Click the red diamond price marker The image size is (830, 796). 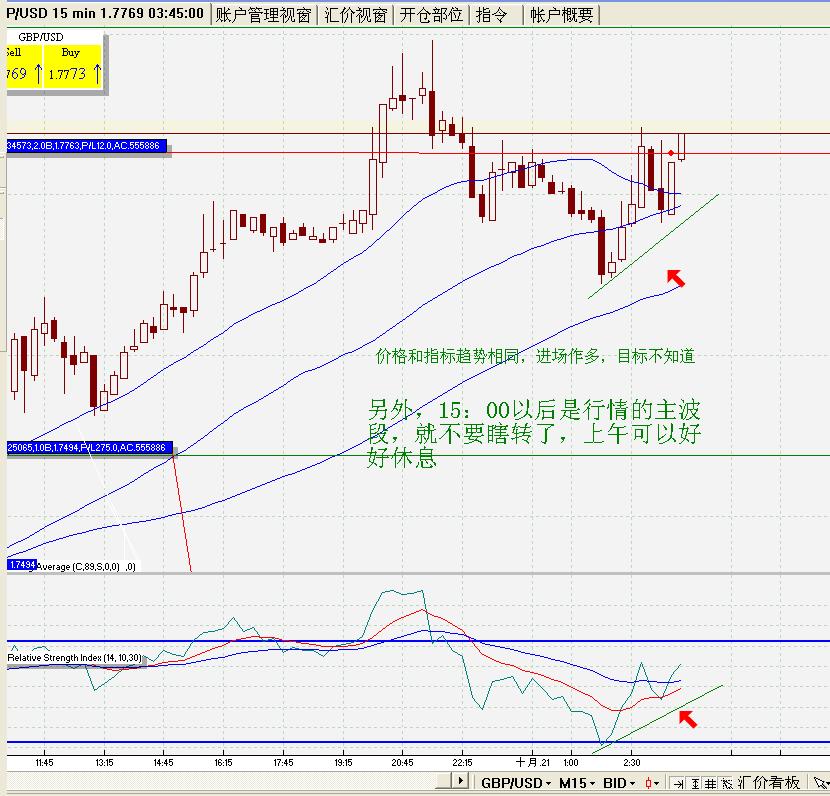coord(671,153)
